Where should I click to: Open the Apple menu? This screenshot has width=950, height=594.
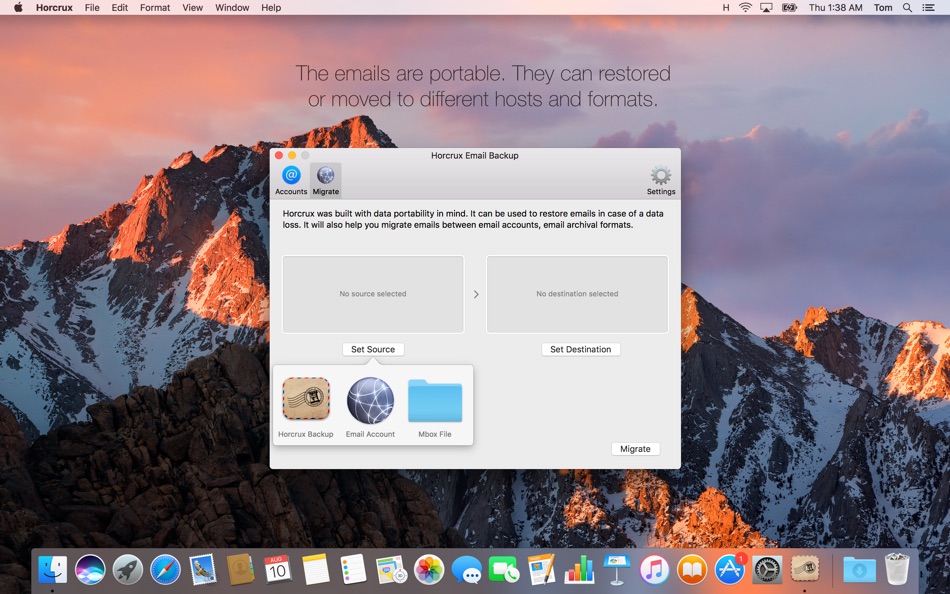(18, 8)
